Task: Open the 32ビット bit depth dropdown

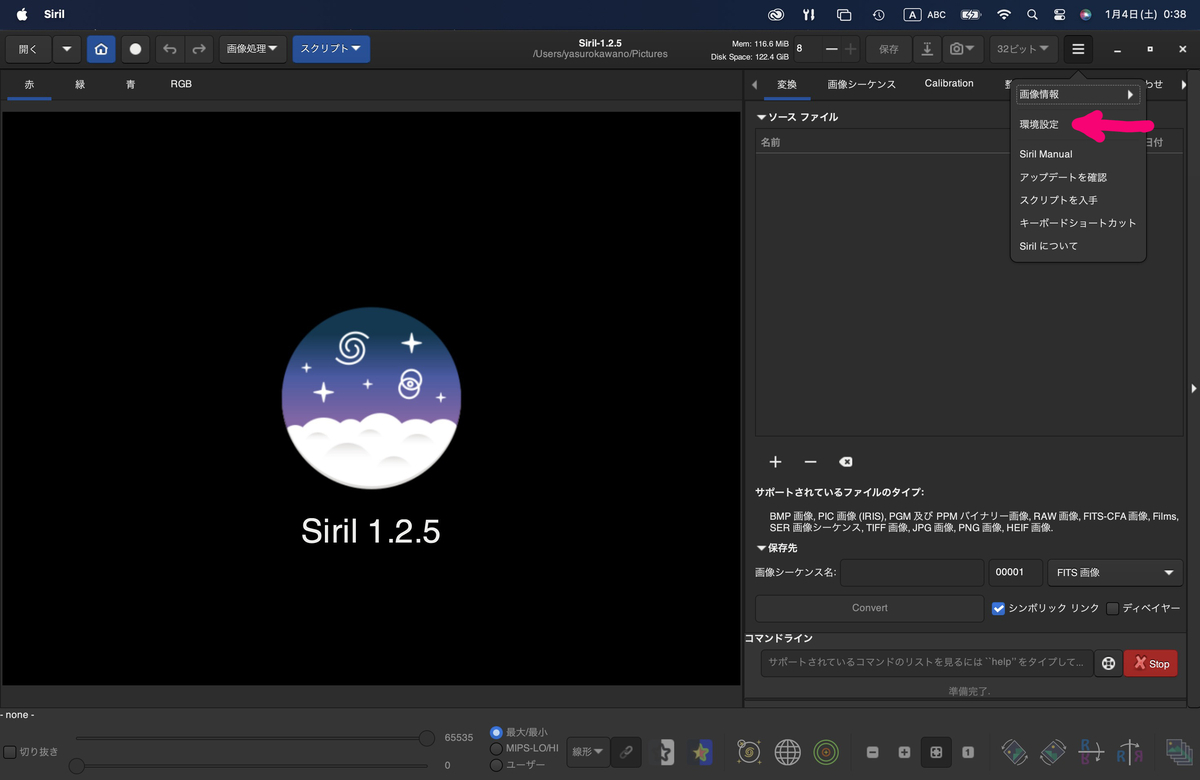Action: pyautogui.click(x=1023, y=49)
